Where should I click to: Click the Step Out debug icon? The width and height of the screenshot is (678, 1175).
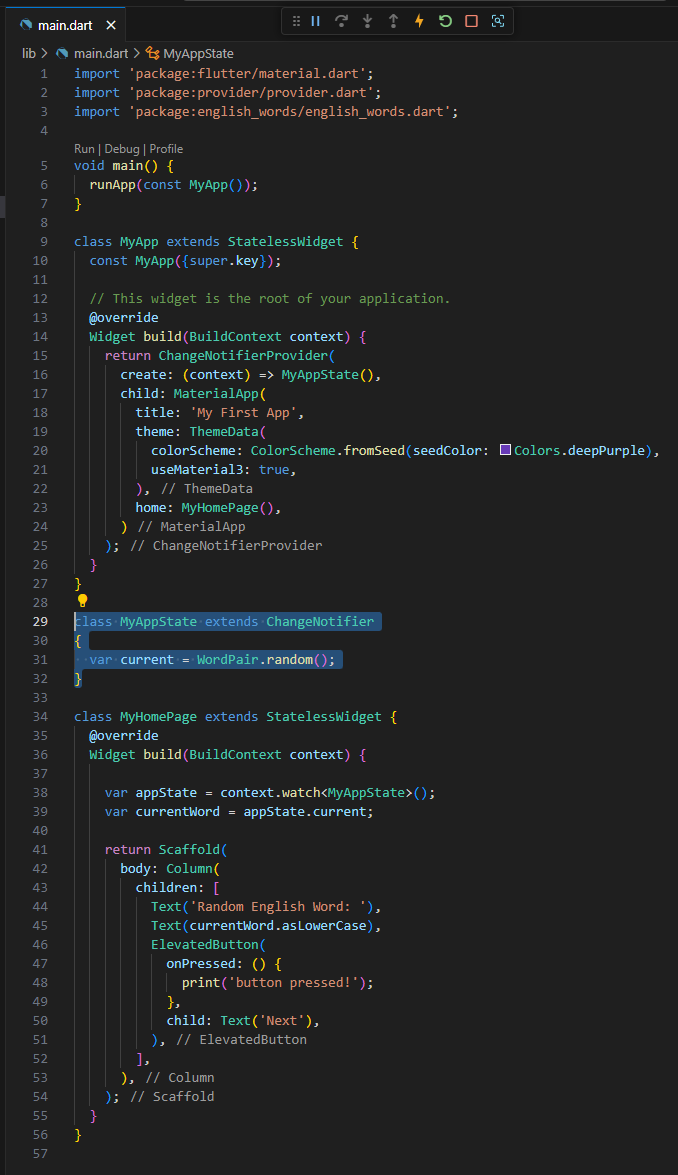pos(393,21)
